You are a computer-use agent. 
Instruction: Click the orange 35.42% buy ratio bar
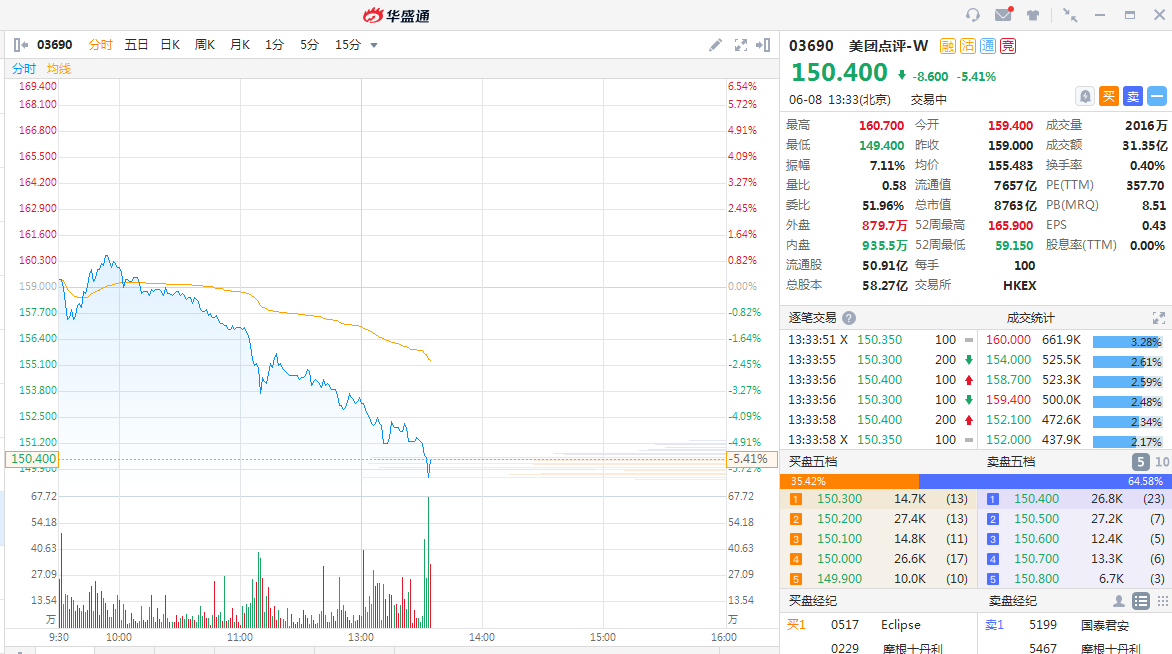coord(849,481)
